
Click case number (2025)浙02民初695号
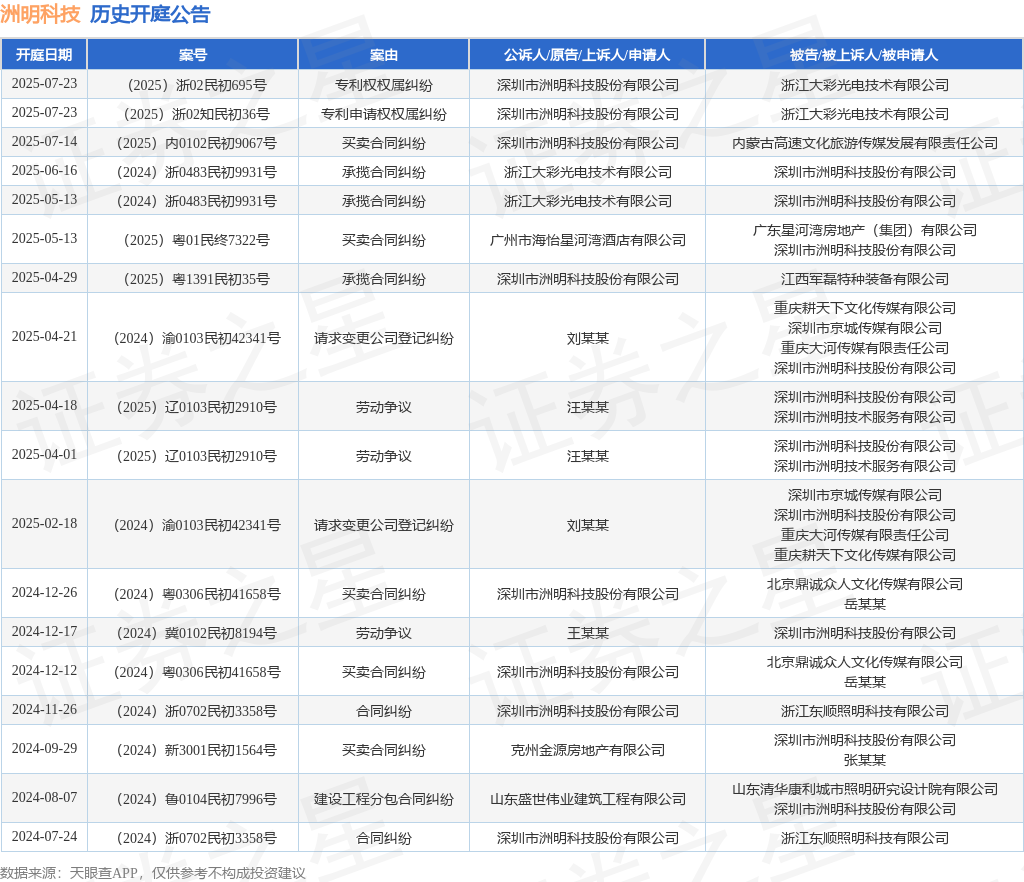pyautogui.click(x=197, y=85)
